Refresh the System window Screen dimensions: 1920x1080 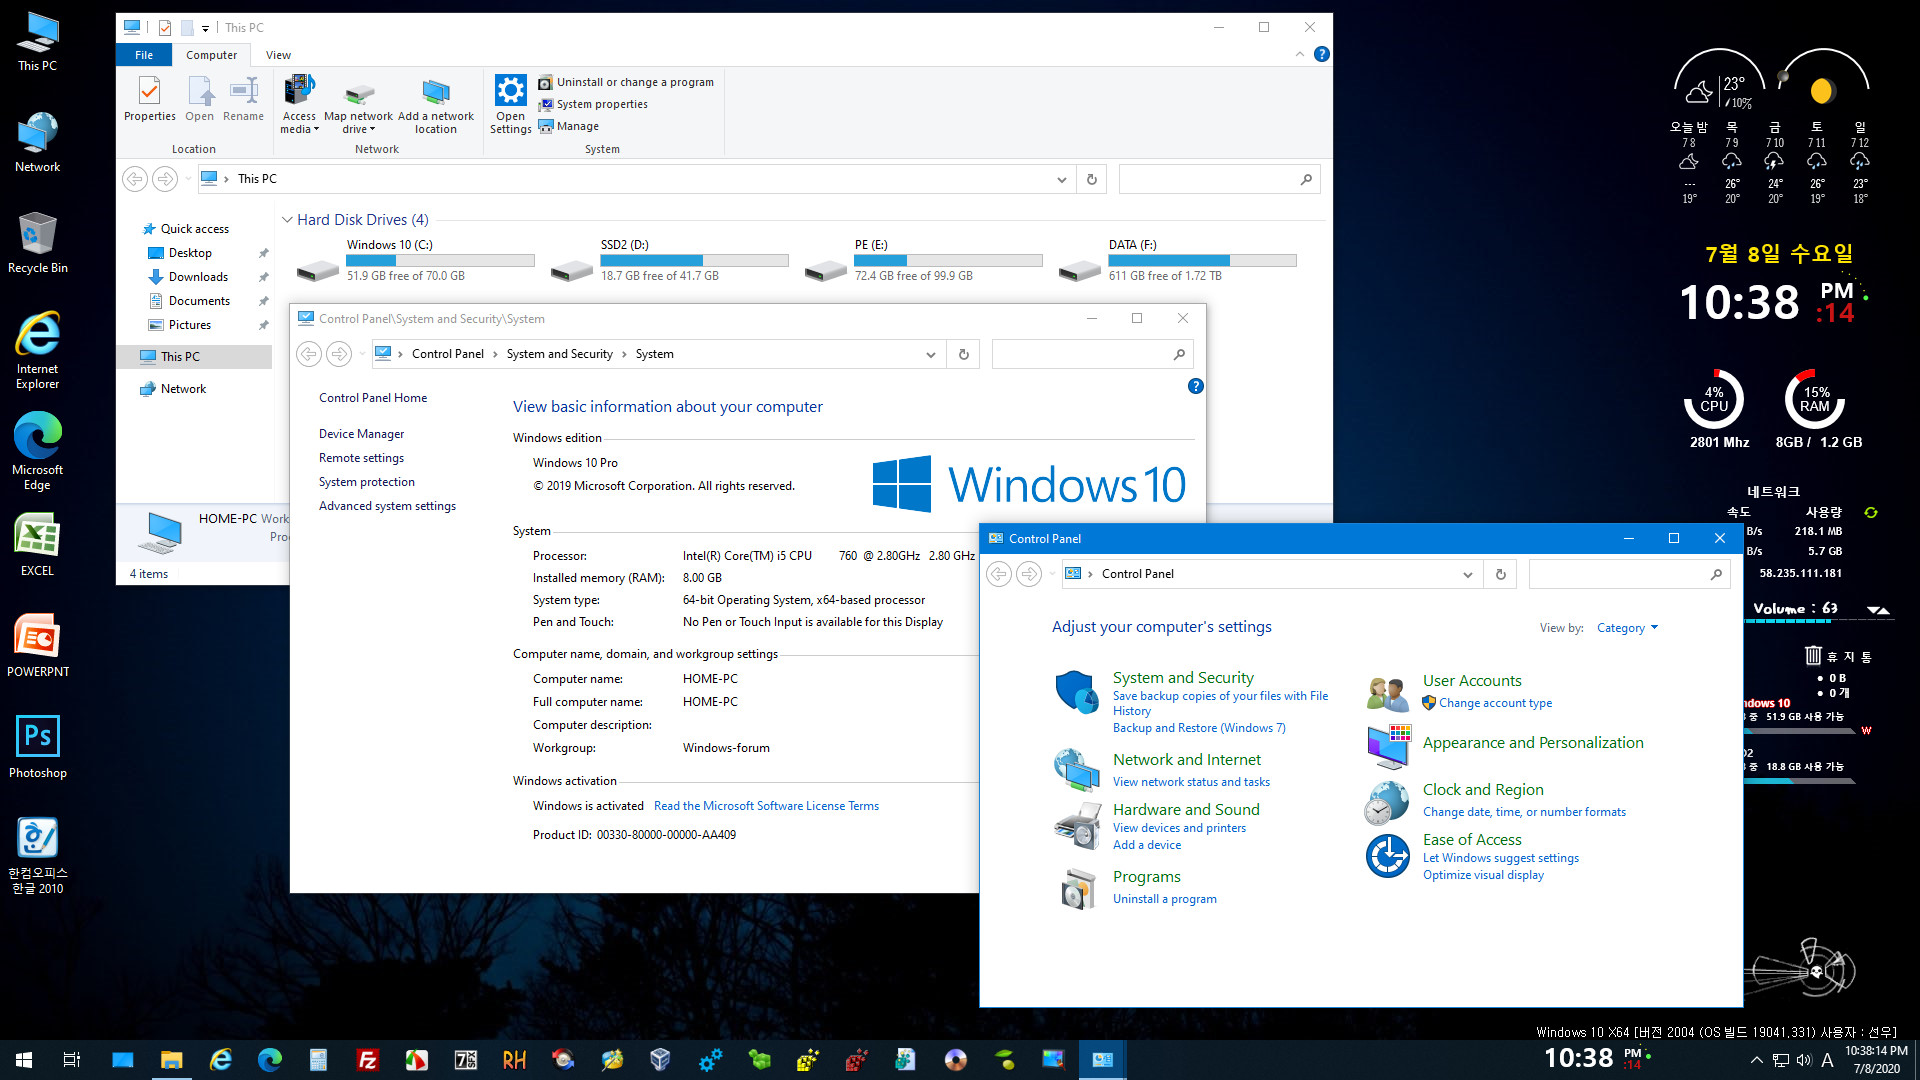[964, 355]
